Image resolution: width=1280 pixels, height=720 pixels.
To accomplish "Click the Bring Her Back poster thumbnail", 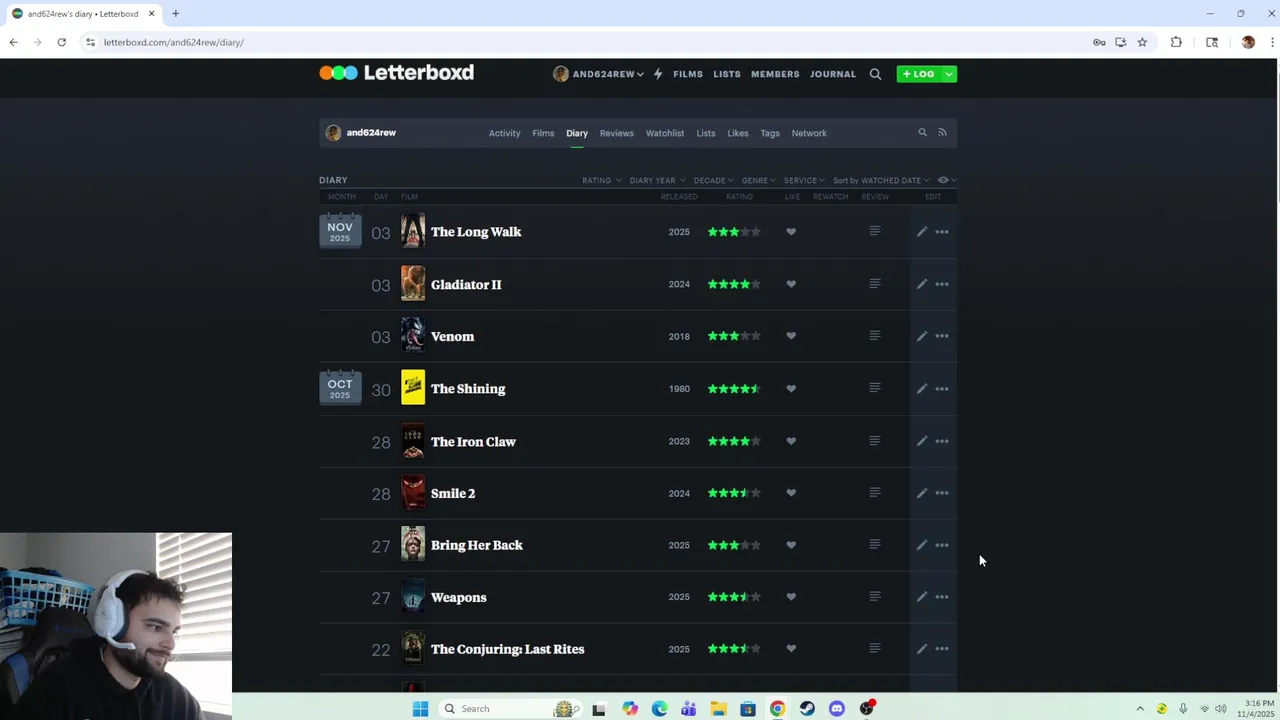I will tap(413, 545).
